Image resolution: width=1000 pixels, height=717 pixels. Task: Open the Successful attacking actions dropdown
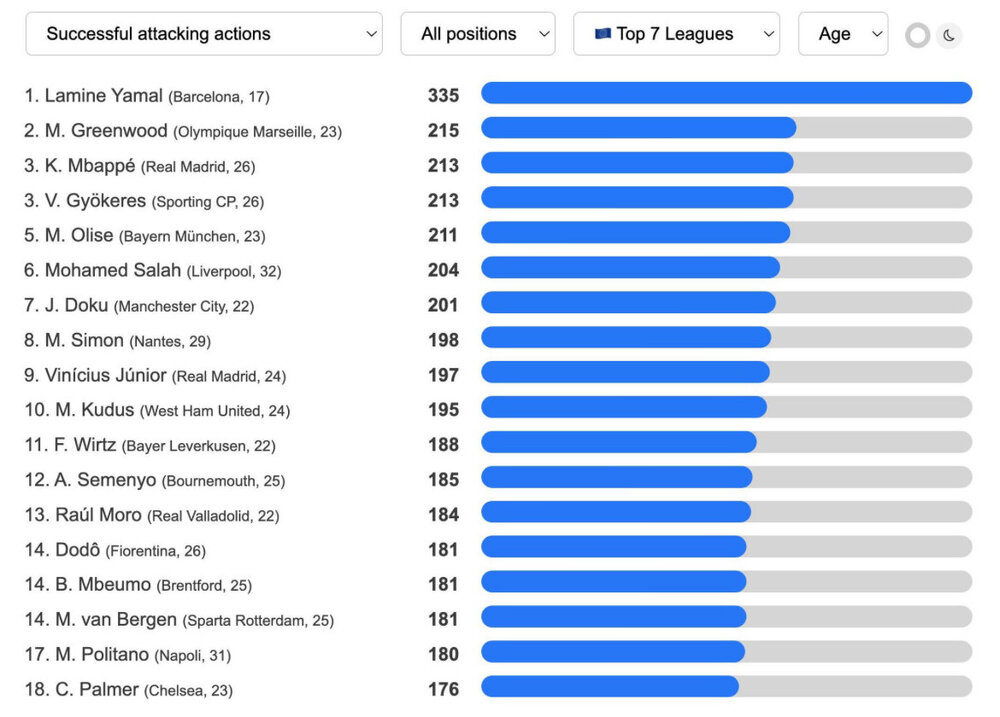[204, 34]
